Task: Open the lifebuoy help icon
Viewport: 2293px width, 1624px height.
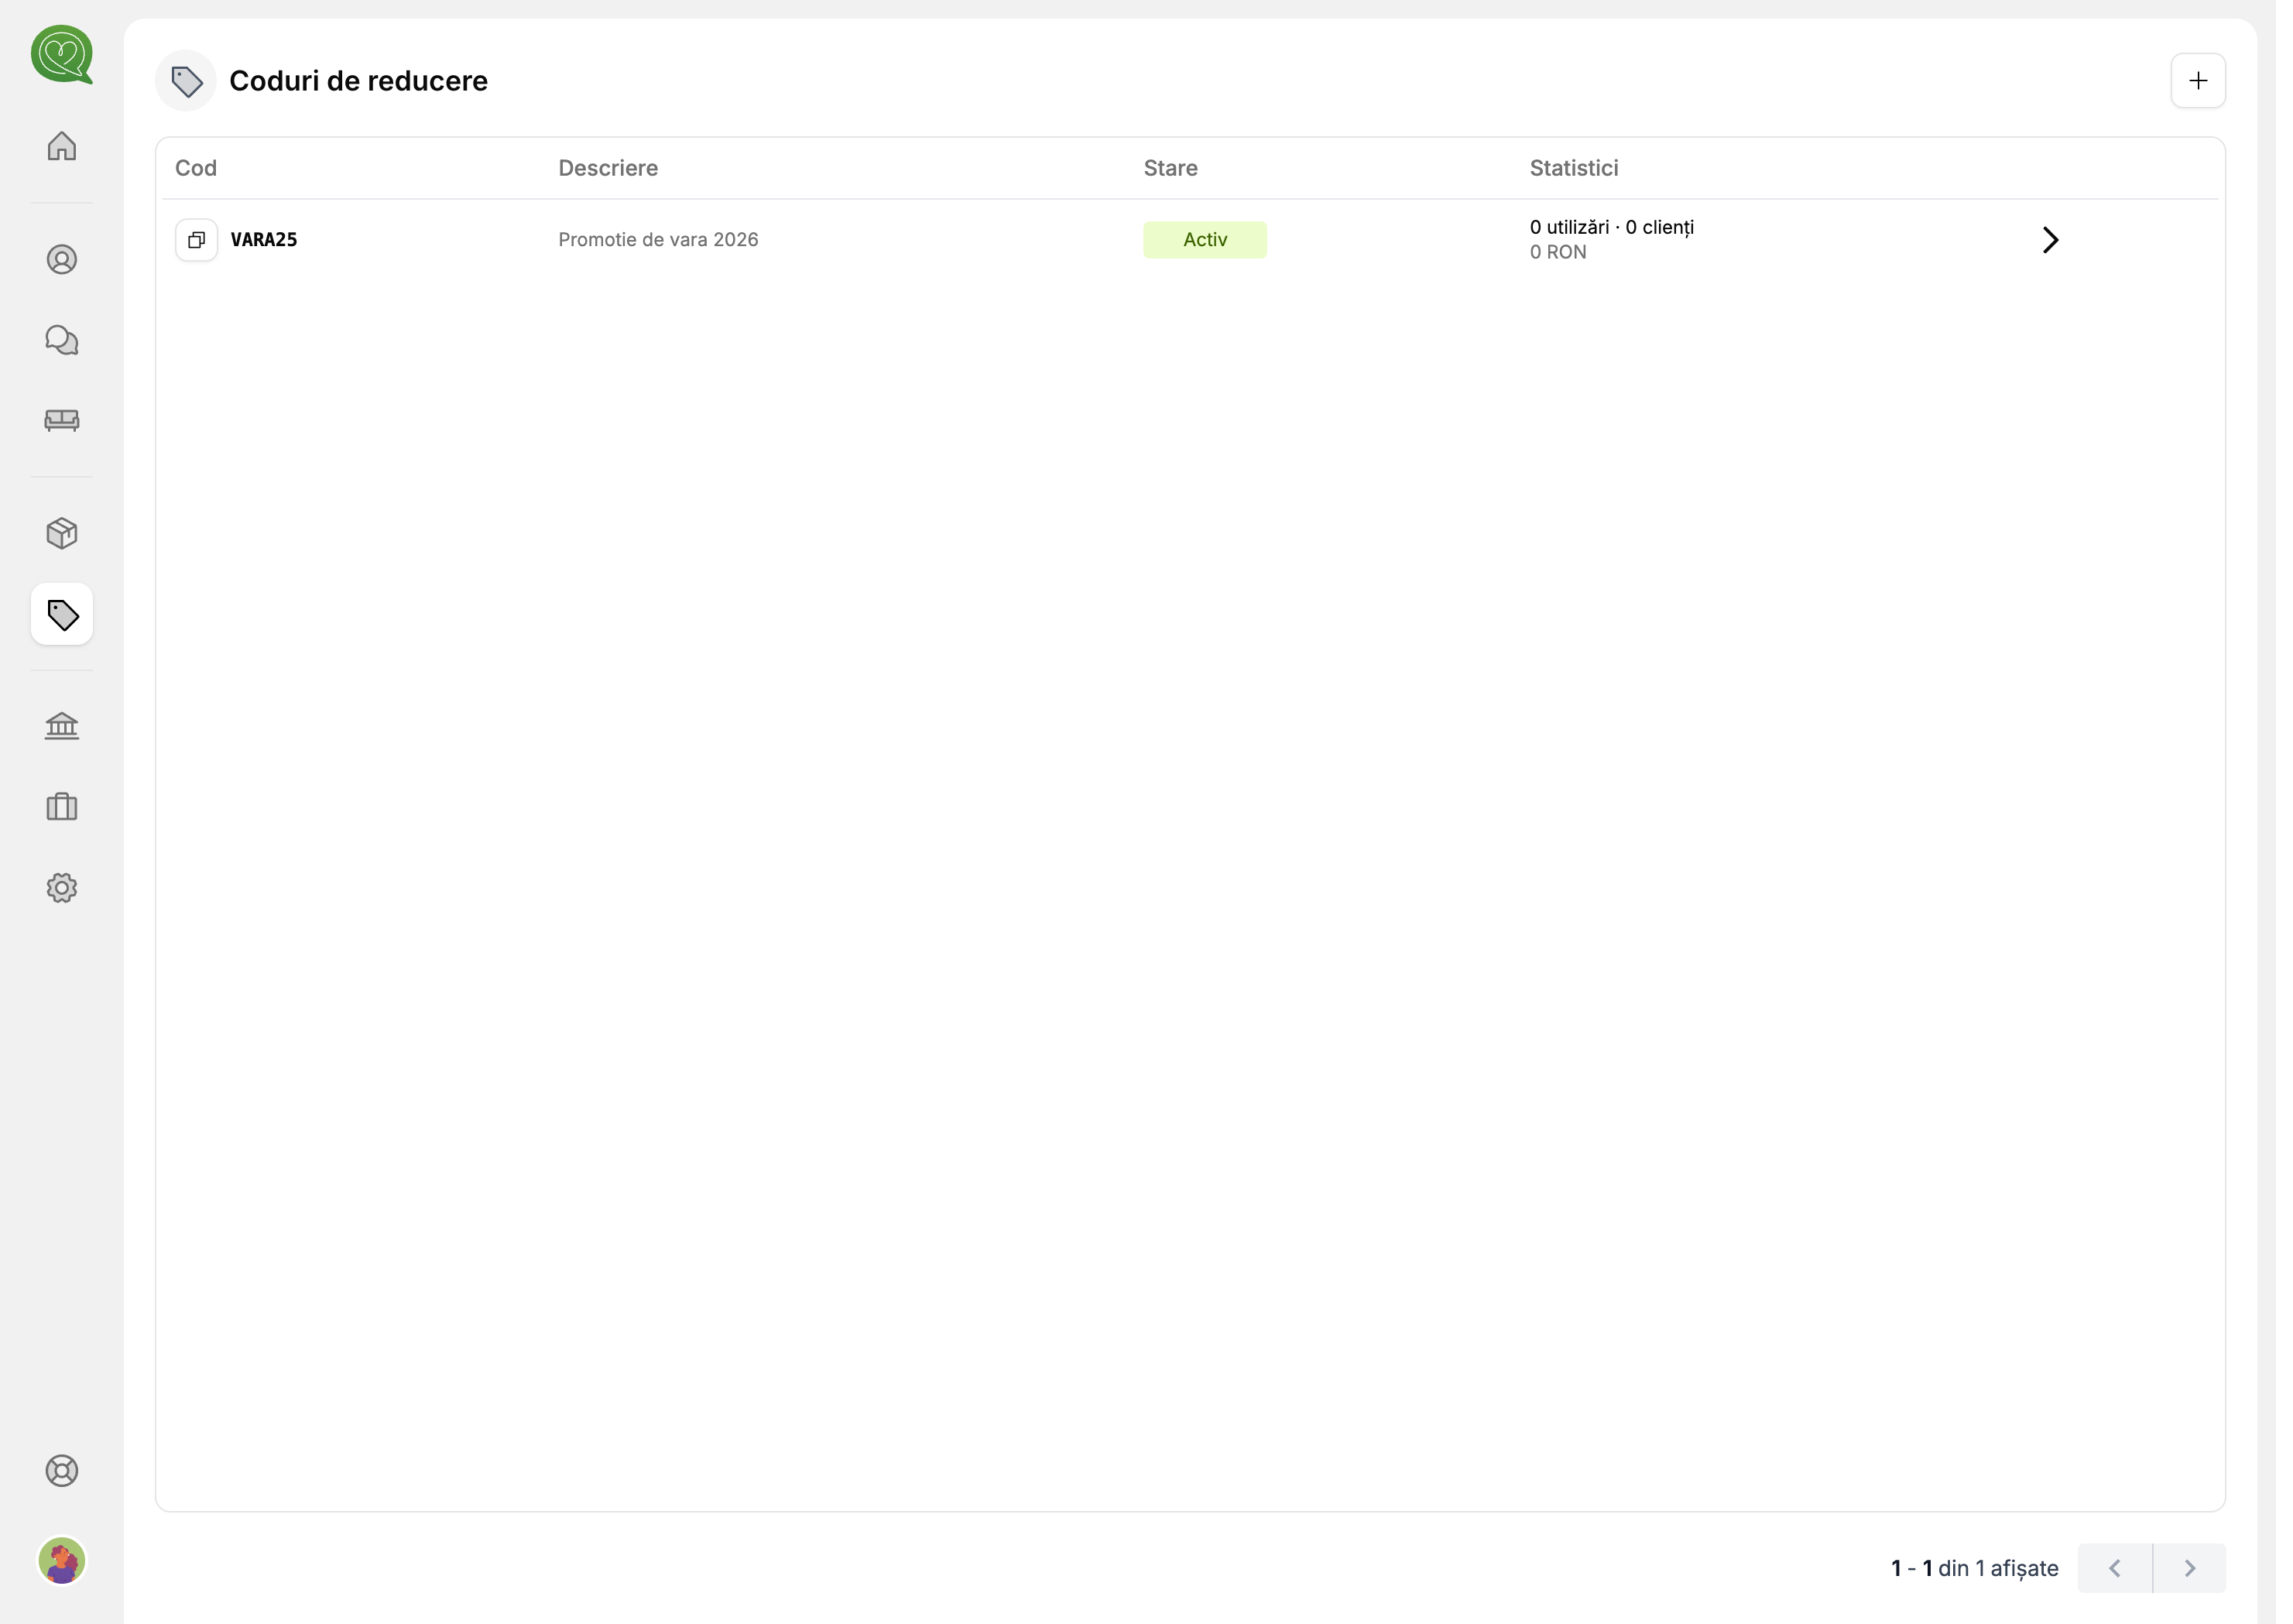Action: point(62,1470)
